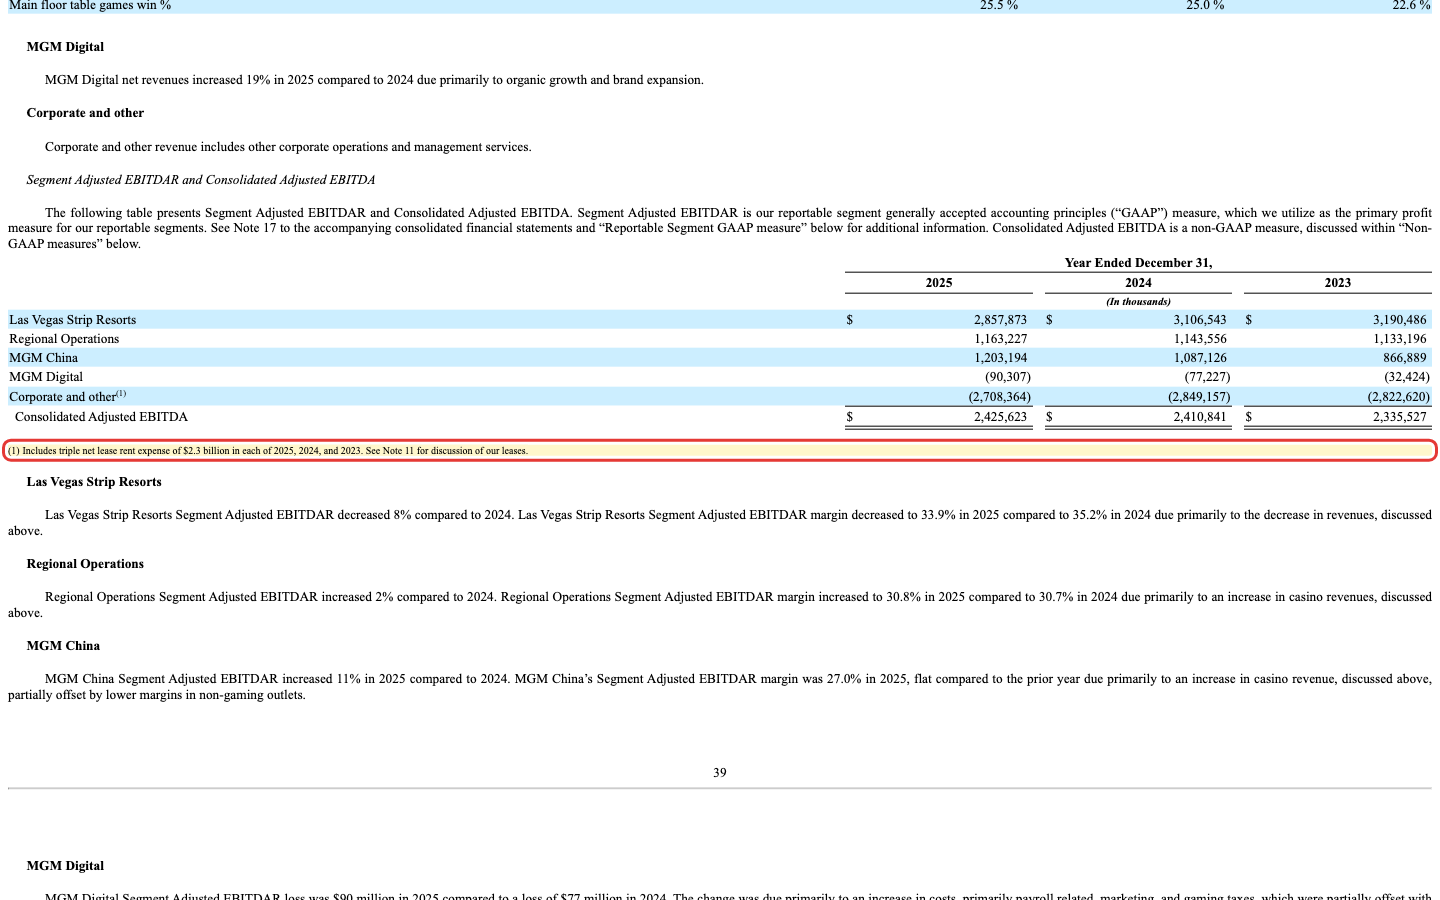Click the Year Ended December 31 header

(x=1138, y=263)
